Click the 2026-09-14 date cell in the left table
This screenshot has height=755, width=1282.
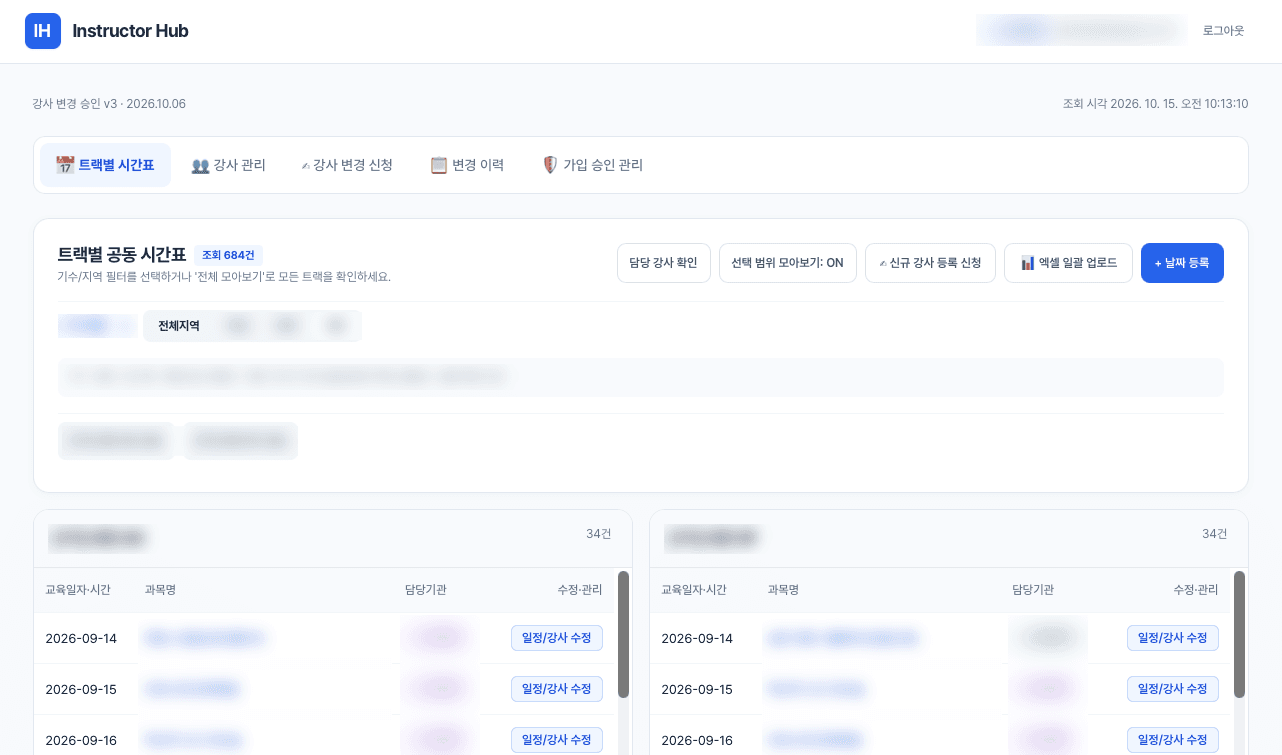click(81, 638)
